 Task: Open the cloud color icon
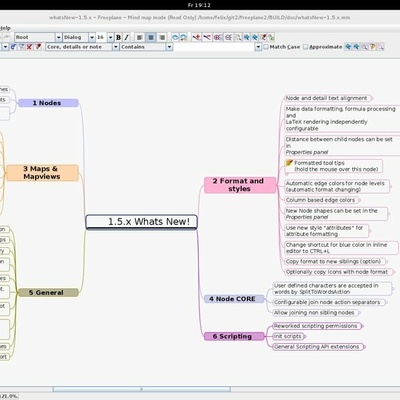click(x=183, y=37)
